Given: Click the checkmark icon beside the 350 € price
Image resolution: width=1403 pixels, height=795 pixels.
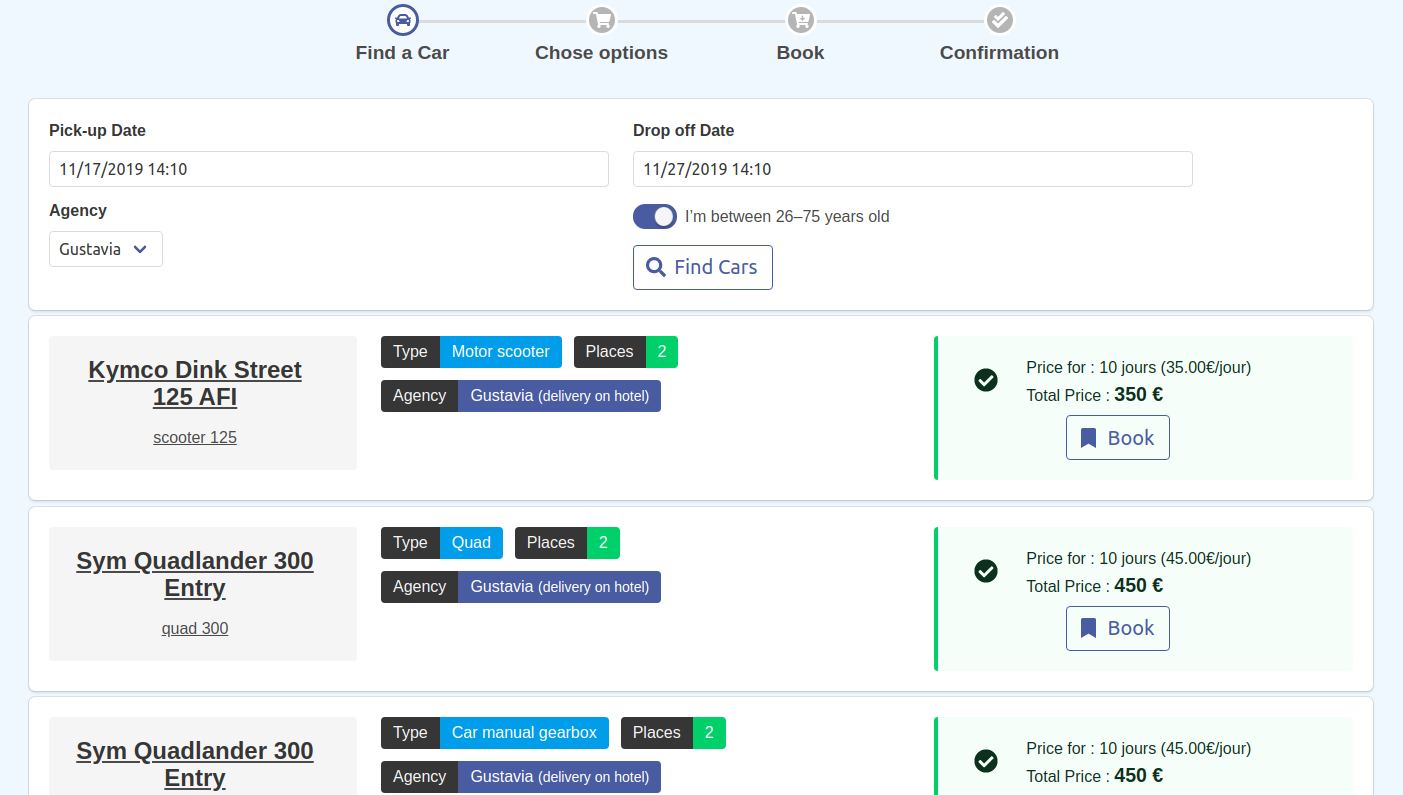Looking at the screenshot, I should tap(986, 380).
